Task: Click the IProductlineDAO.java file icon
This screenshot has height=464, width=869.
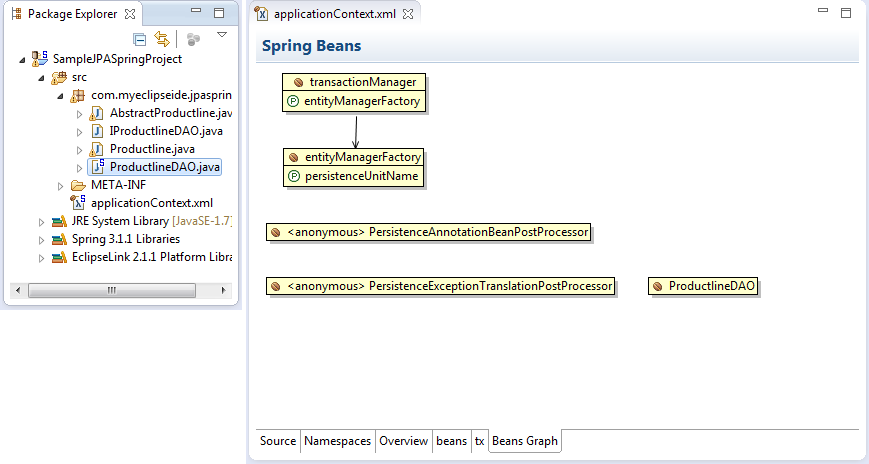Action: point(97,131)
